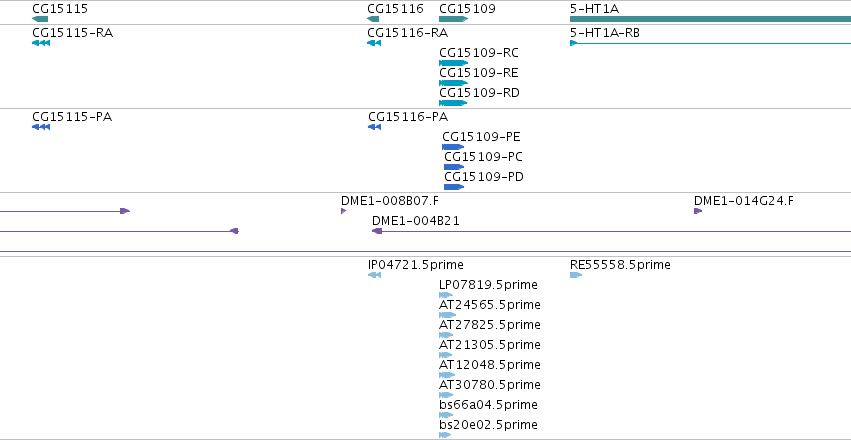The width and height of the screenshot is (851, 440).
Task: Click the LP07819.5prime label text
Action: [x=488, y=285]
